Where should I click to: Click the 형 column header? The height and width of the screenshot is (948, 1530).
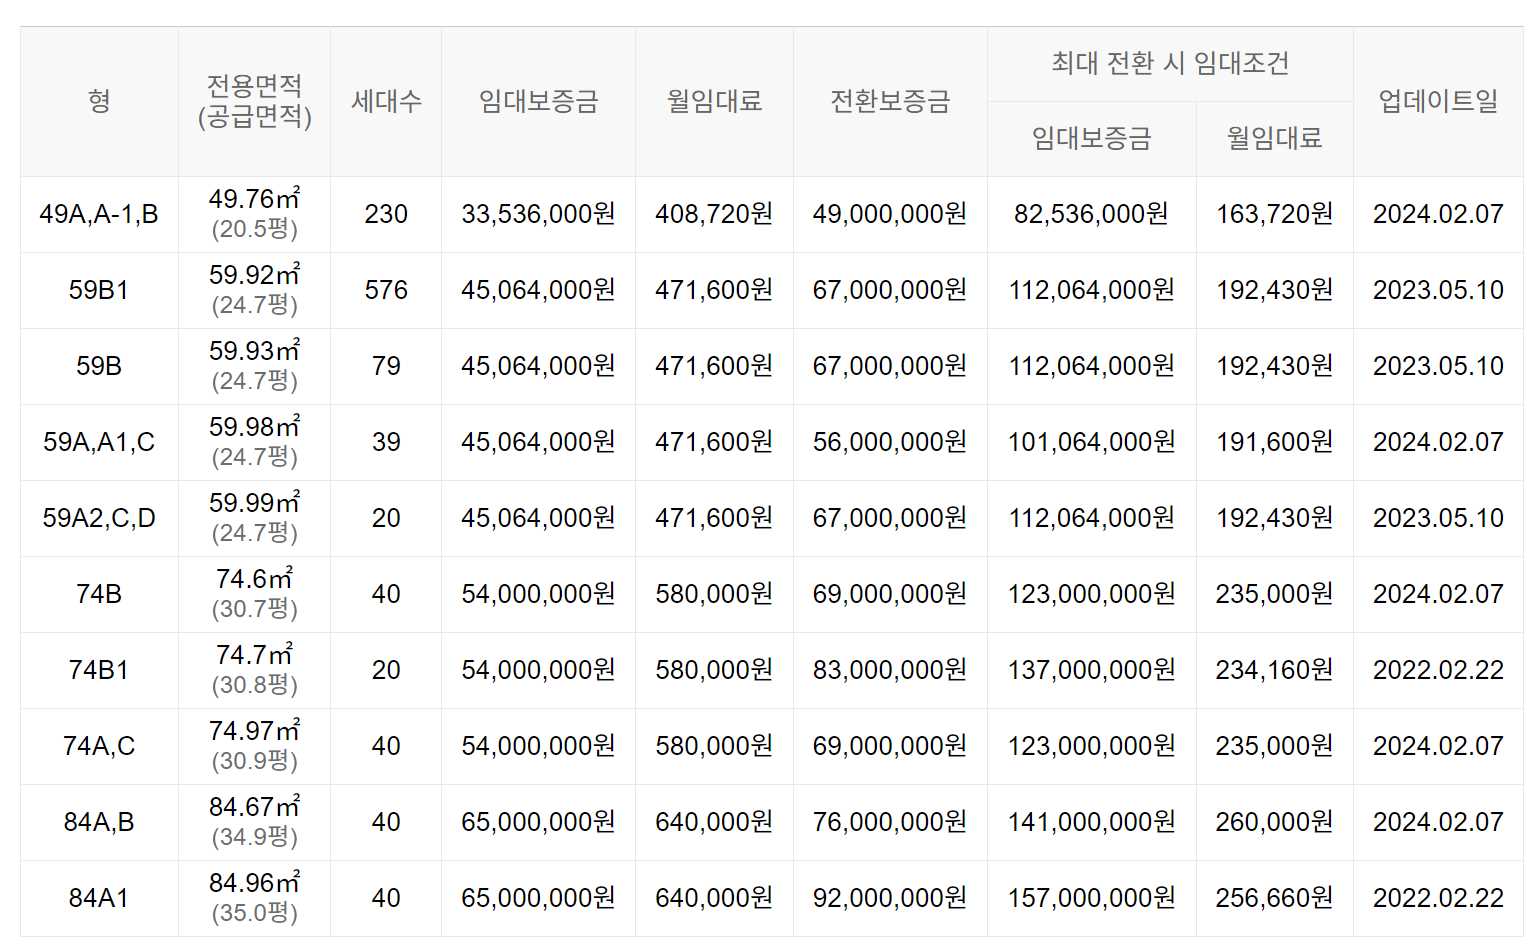click(99, 101)
